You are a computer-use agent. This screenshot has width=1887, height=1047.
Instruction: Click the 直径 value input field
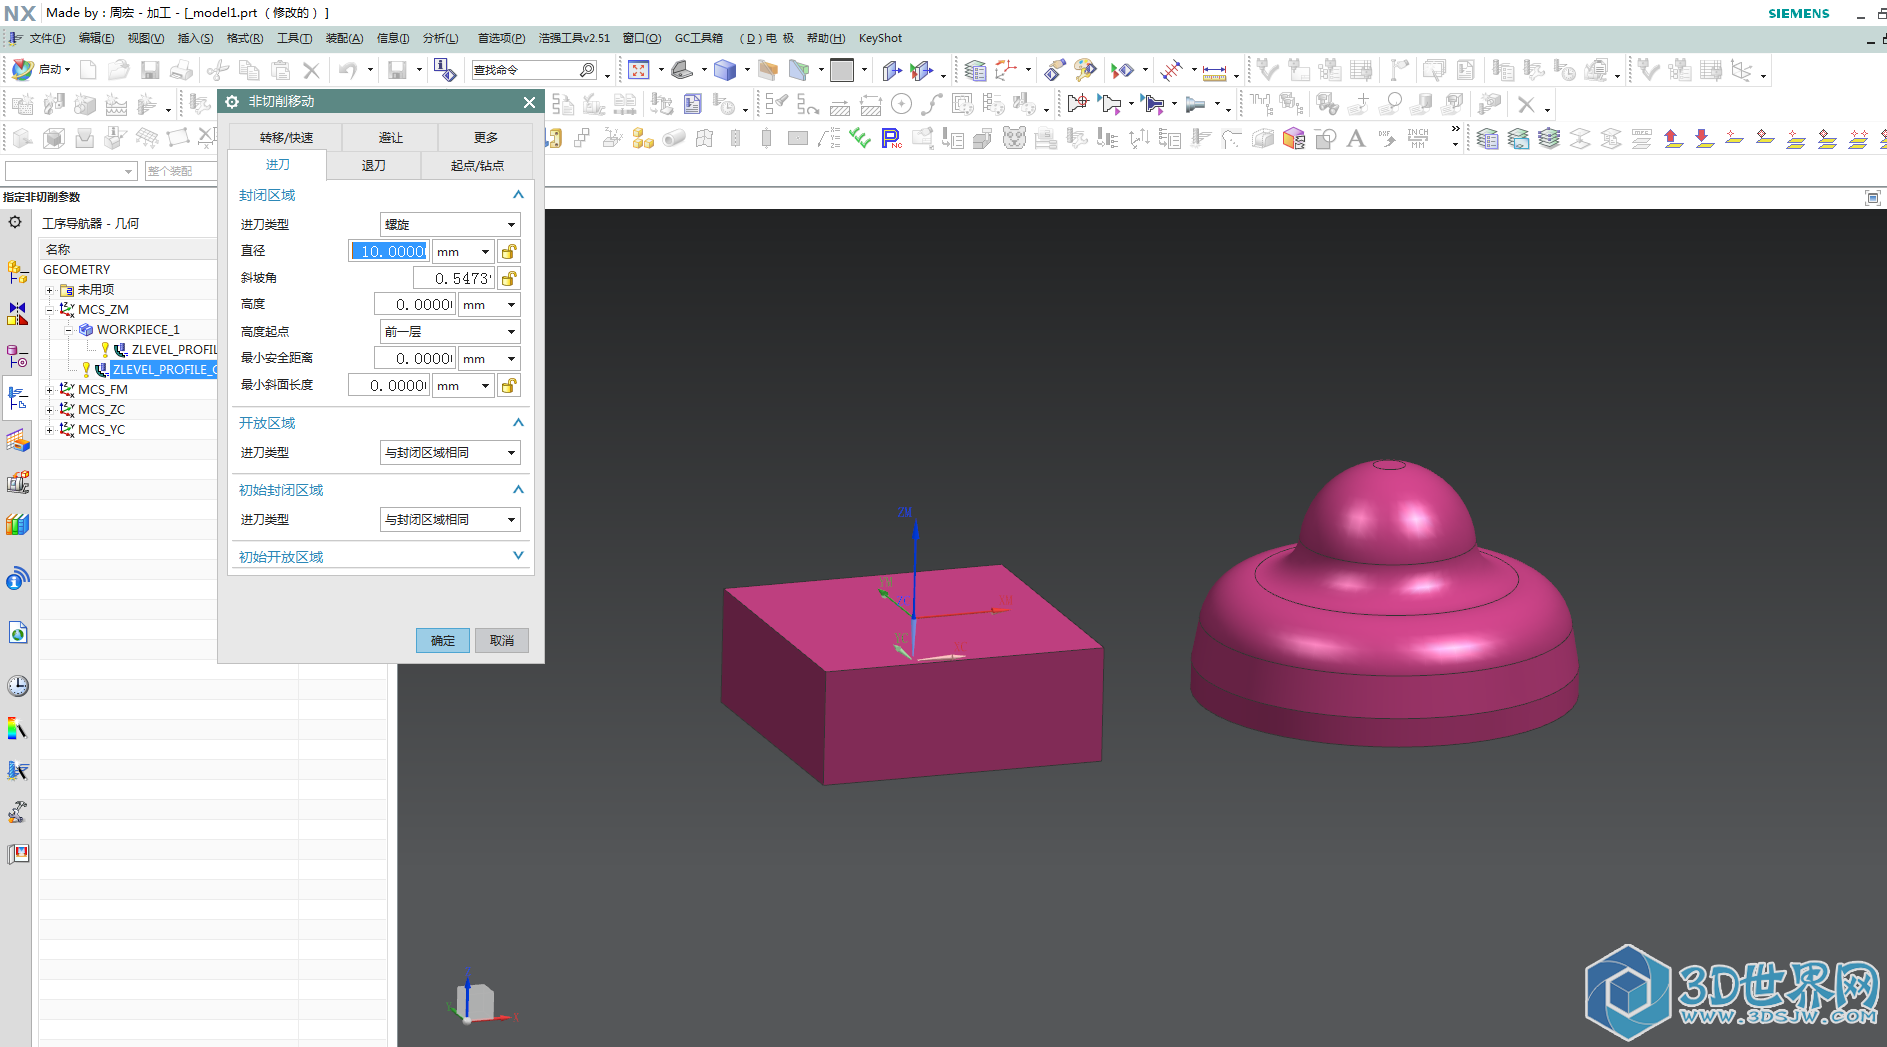point(389,252)
